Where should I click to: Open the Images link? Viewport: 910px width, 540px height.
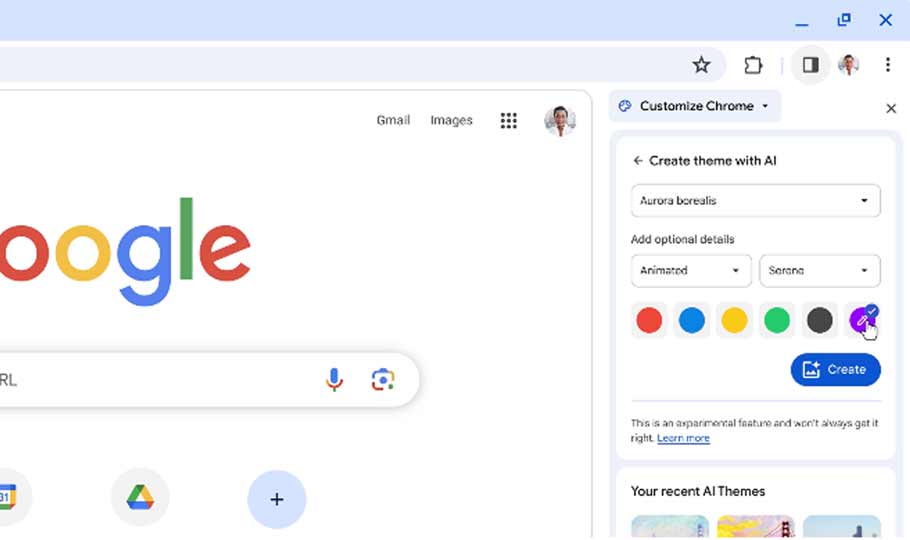452,120
